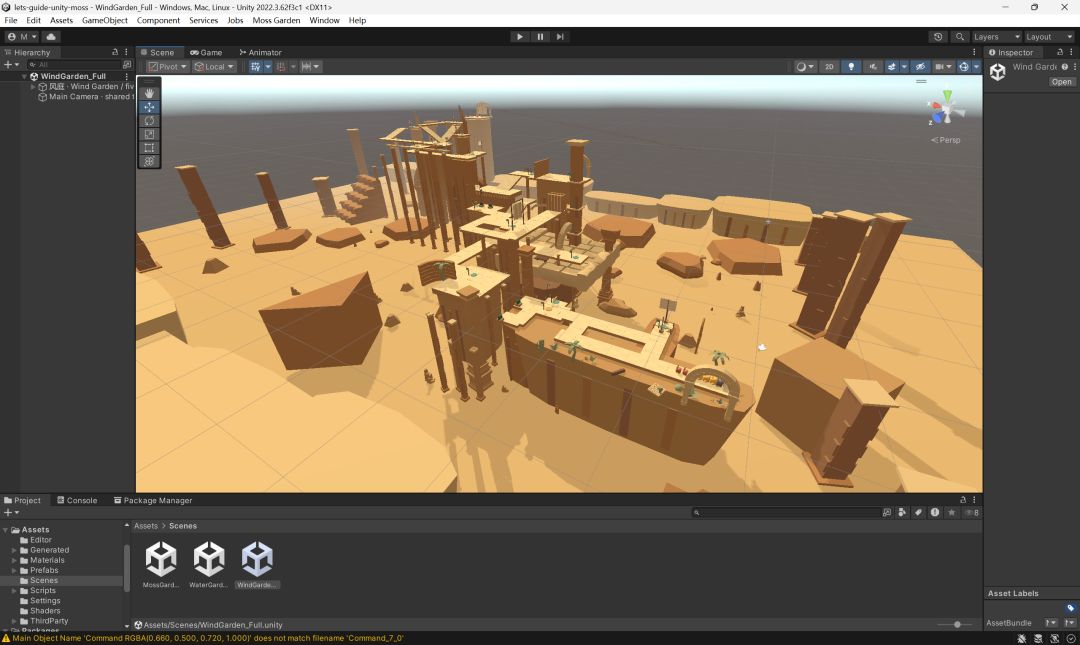The width and height of the screenshot is (1080, 645).
Task: Click the Project search field
Action: point(787,513)
